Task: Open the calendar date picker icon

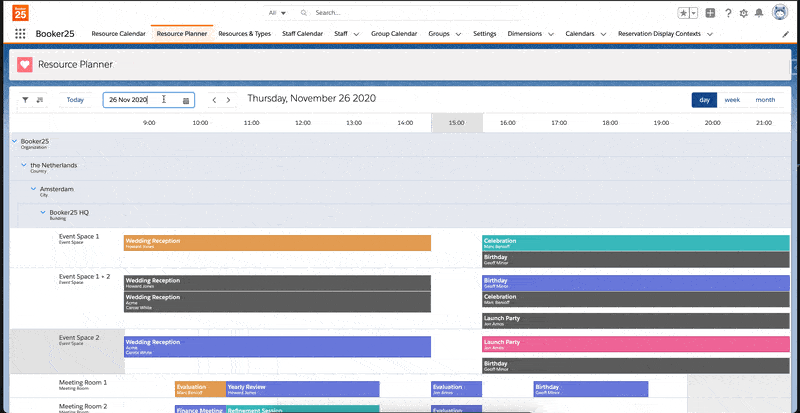Action: pos(186,100)
